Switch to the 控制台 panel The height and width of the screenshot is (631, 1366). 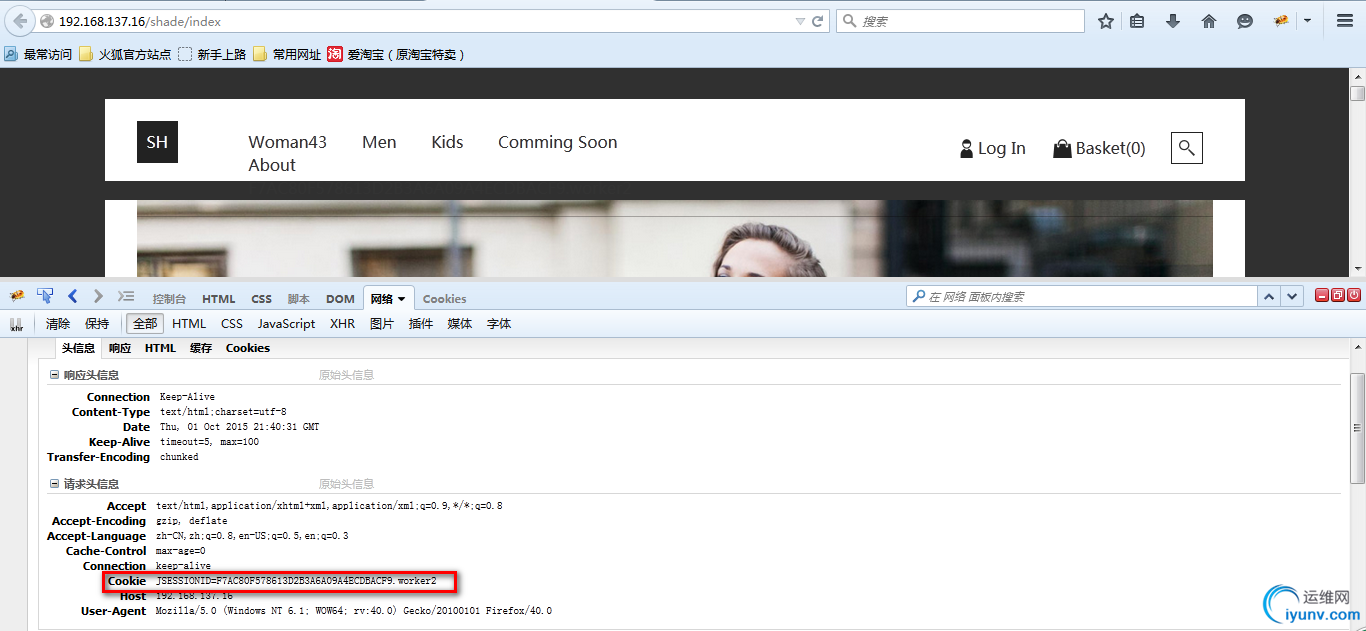tap(169, 299)
